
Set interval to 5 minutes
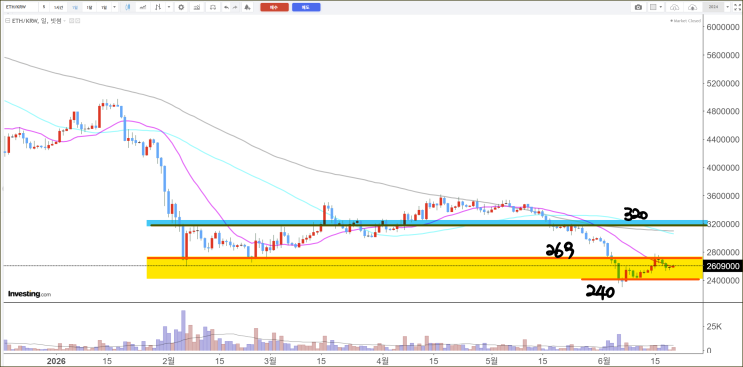click(x=44, y=7)
